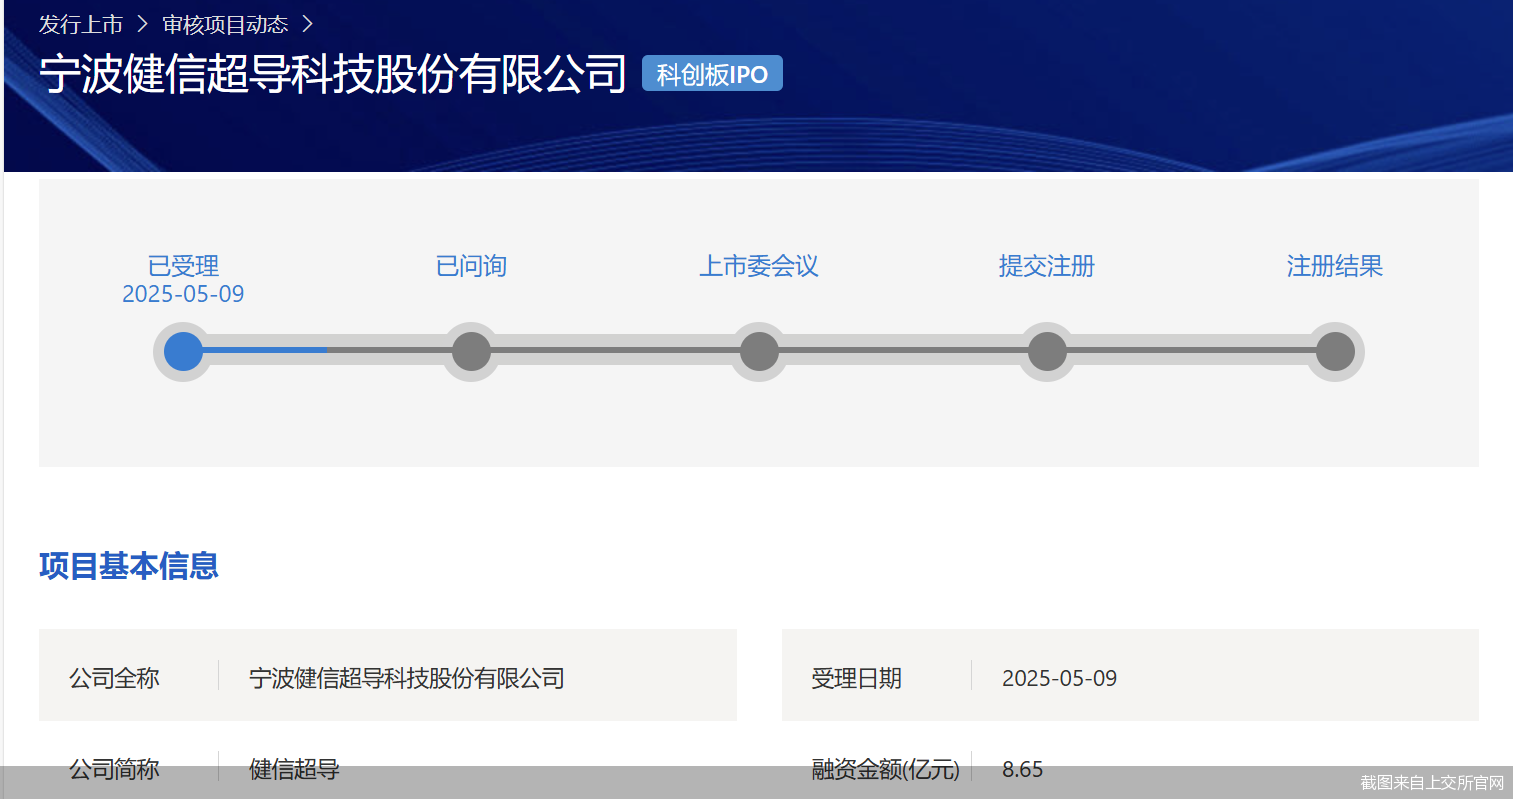Screen dimensions: 1513x799
Task: Select the 注册结果 stage label
Action: point(1334,266)
